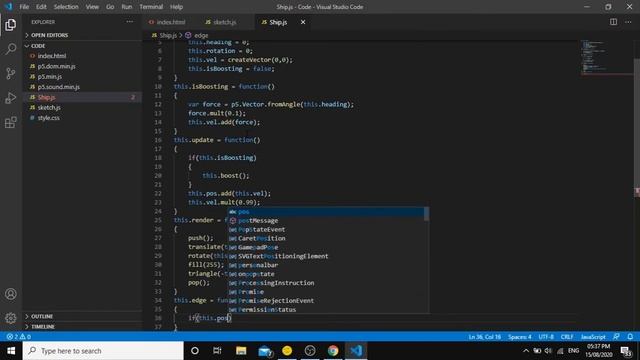Screen dimensions: 640x360
Task: Open the Run menu
Action: point(127,7)
